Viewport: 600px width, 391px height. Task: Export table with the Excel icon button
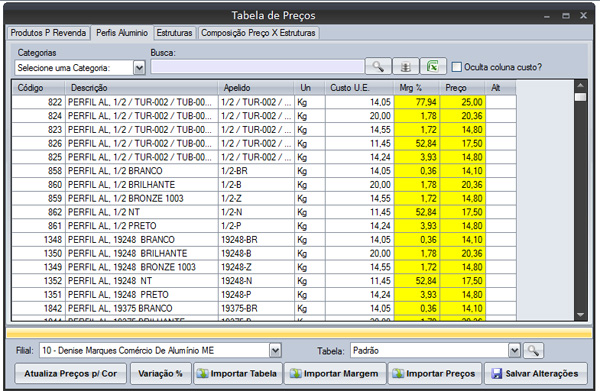tap(433, 67)
